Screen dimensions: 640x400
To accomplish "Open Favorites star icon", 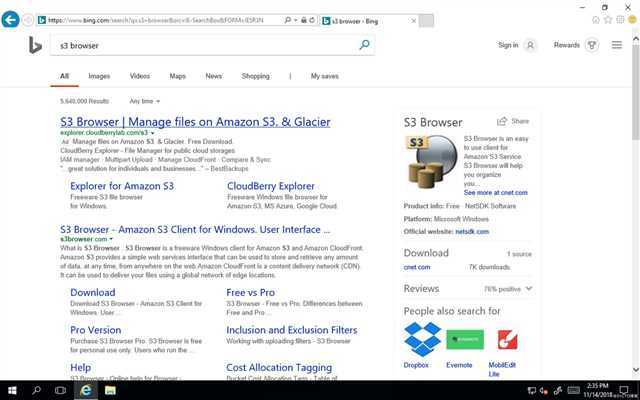I will 608,20.
